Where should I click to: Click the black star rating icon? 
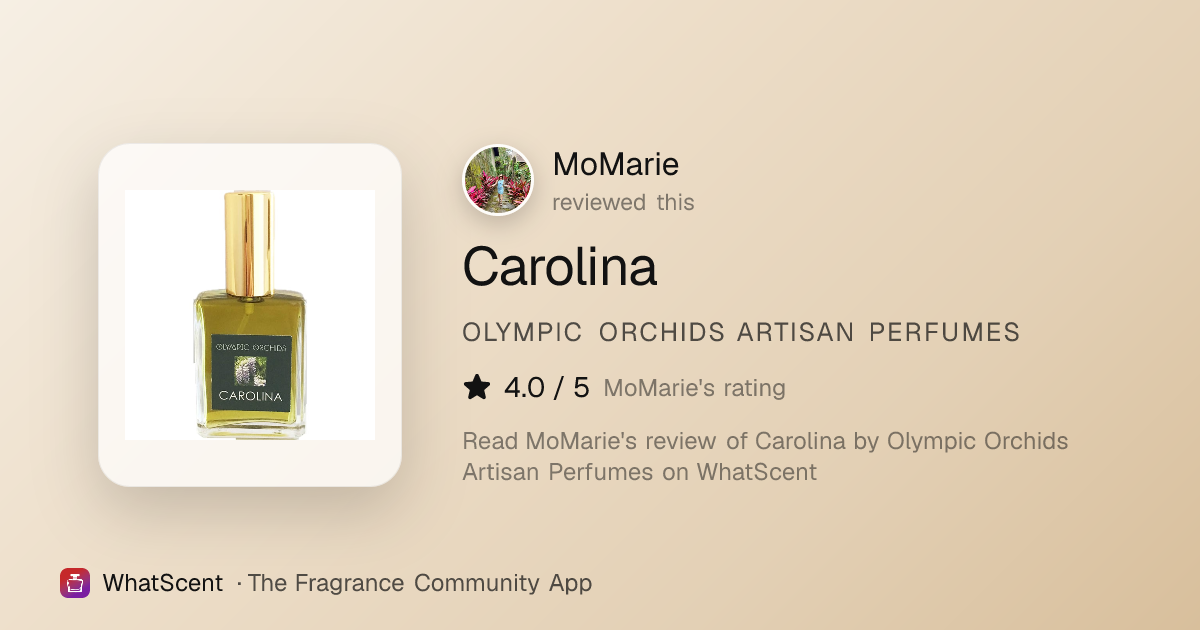point(477,388)
